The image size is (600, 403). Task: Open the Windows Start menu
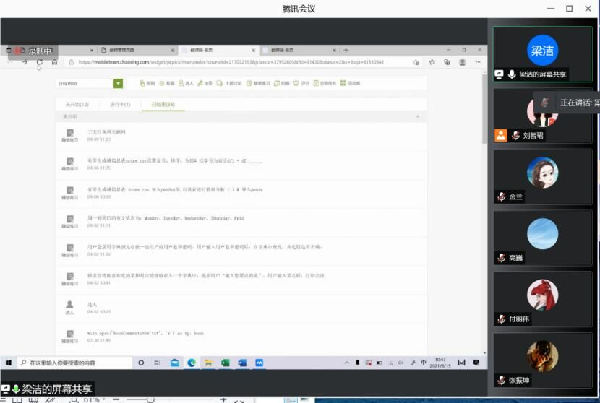(9, 360)
